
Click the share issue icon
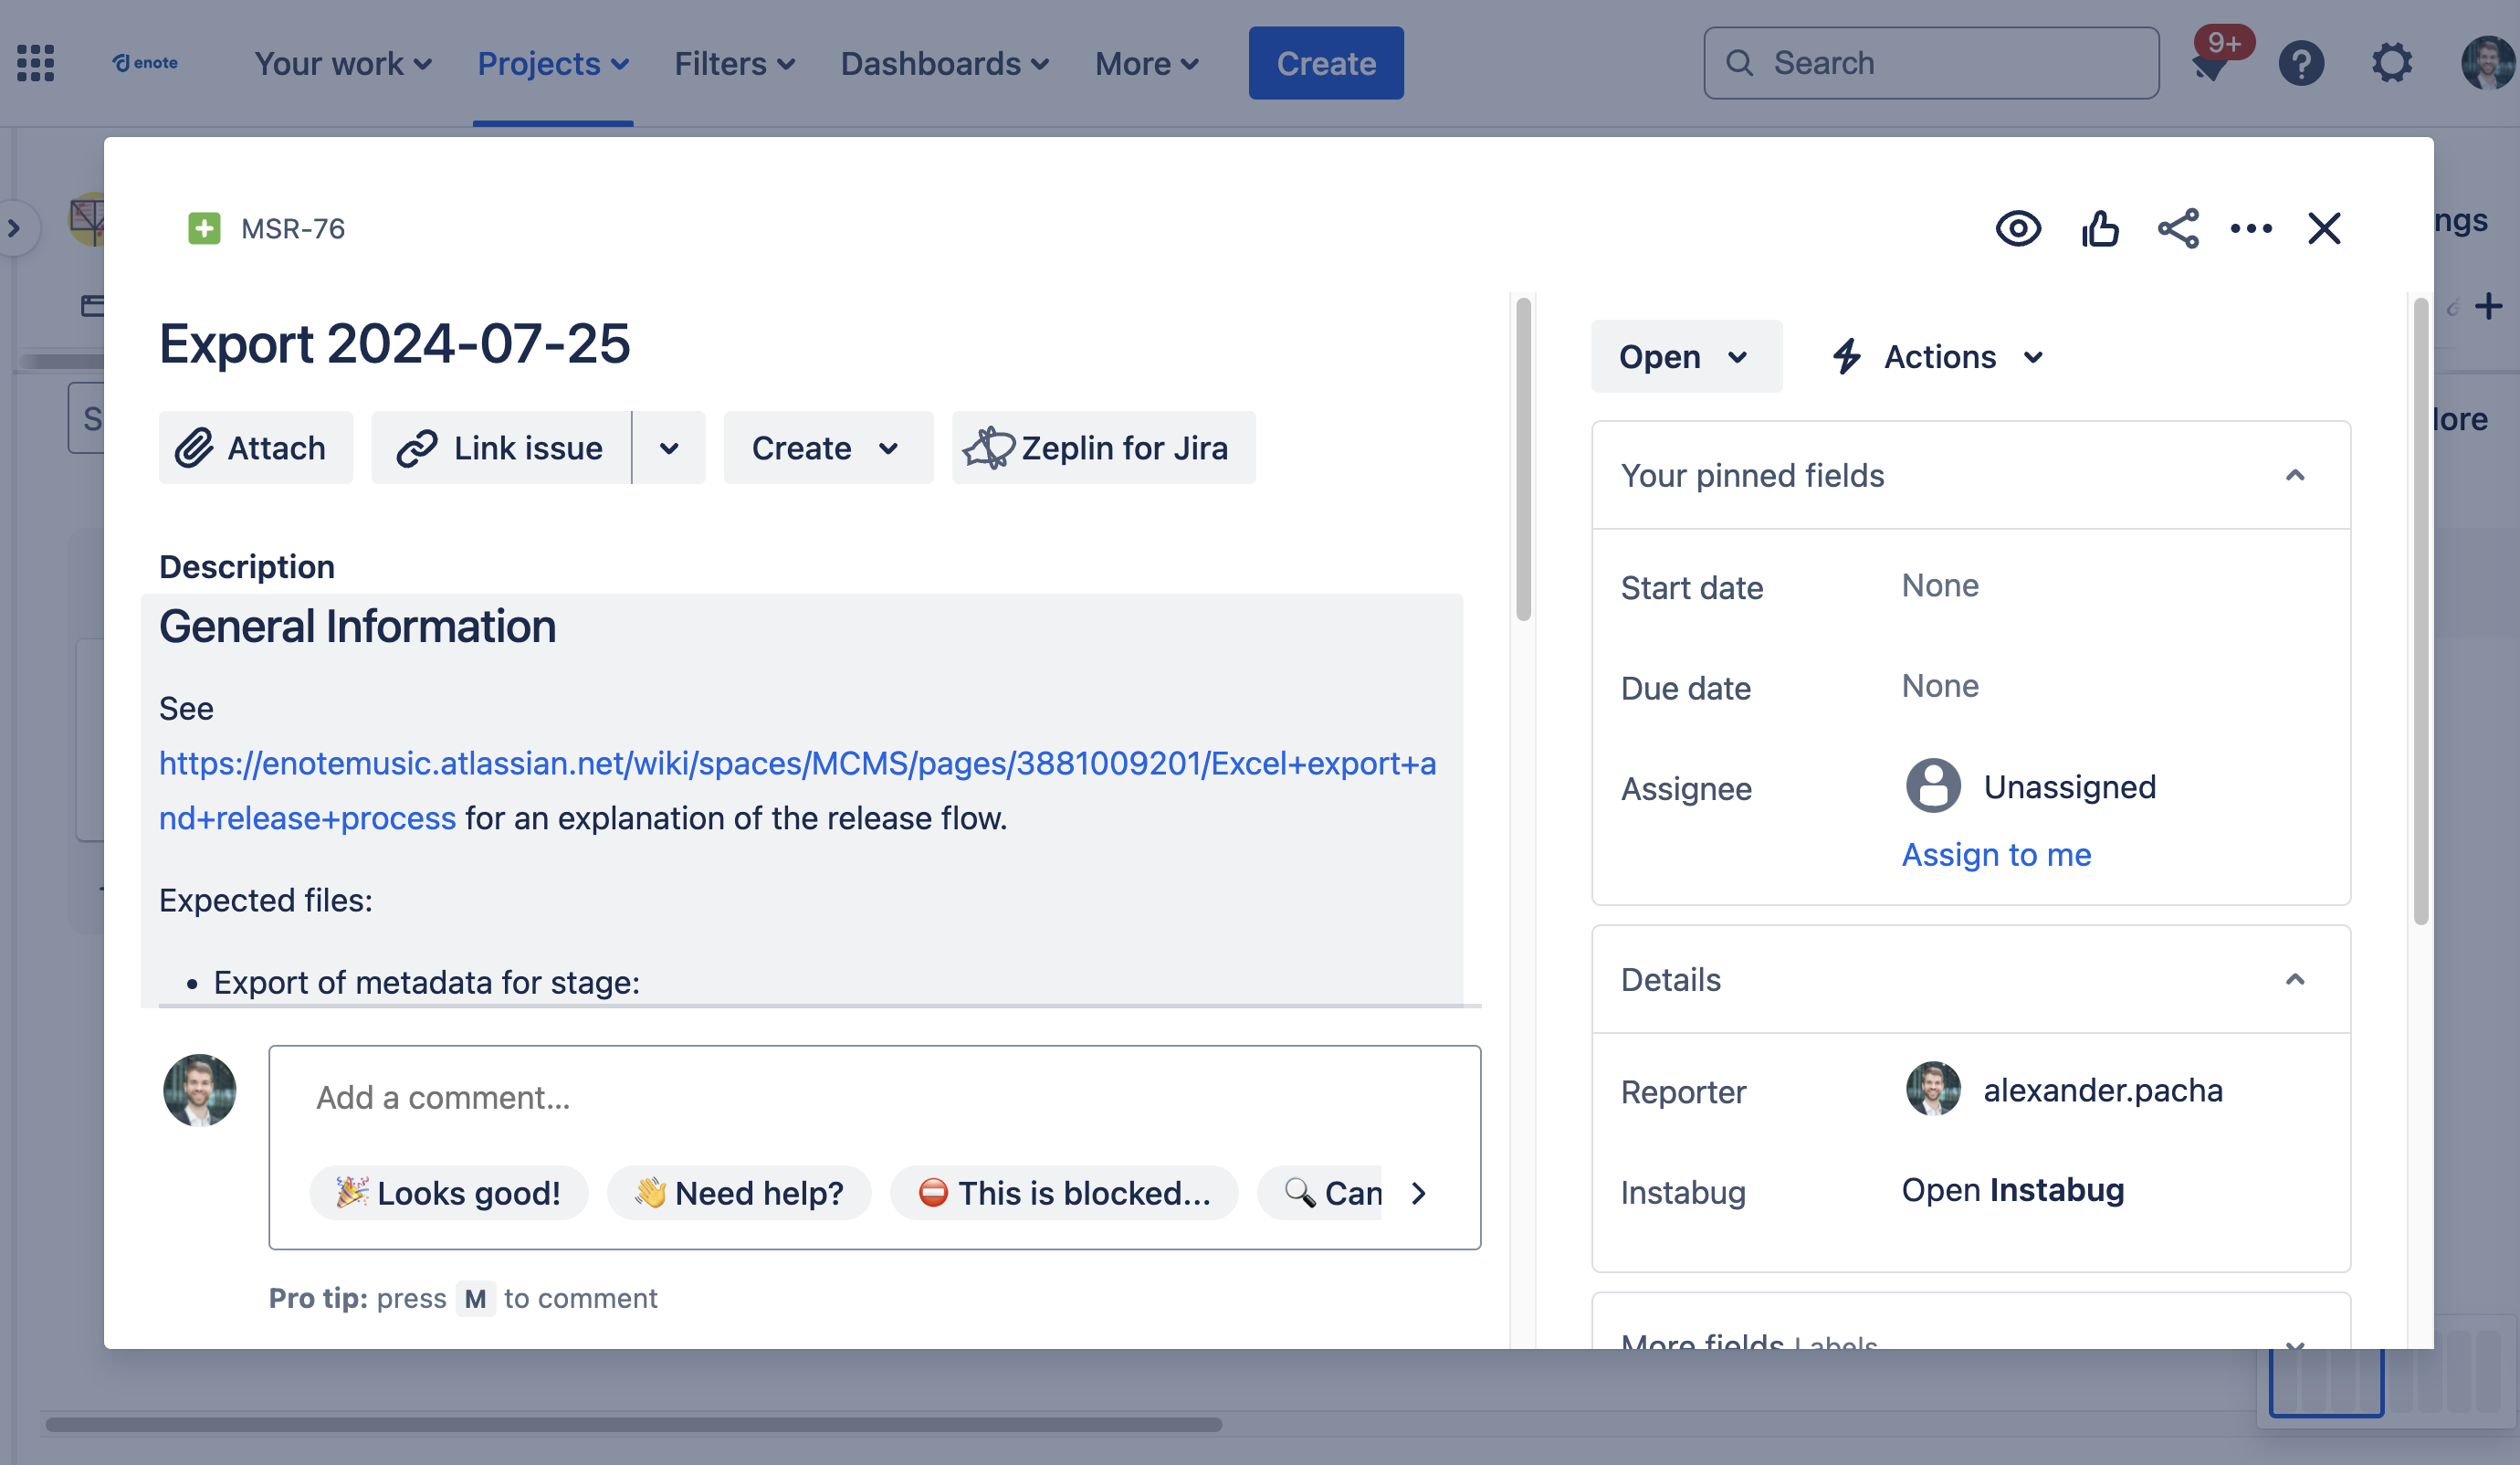(x=2178, y=229)
